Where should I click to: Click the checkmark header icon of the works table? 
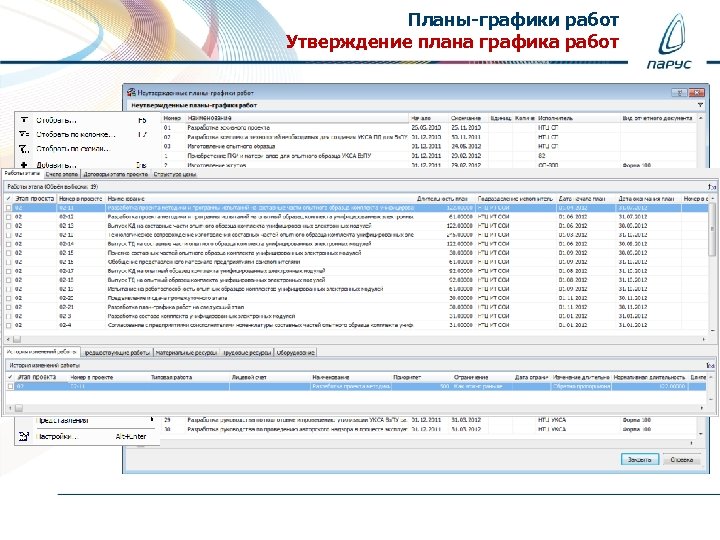coord(9,198)
